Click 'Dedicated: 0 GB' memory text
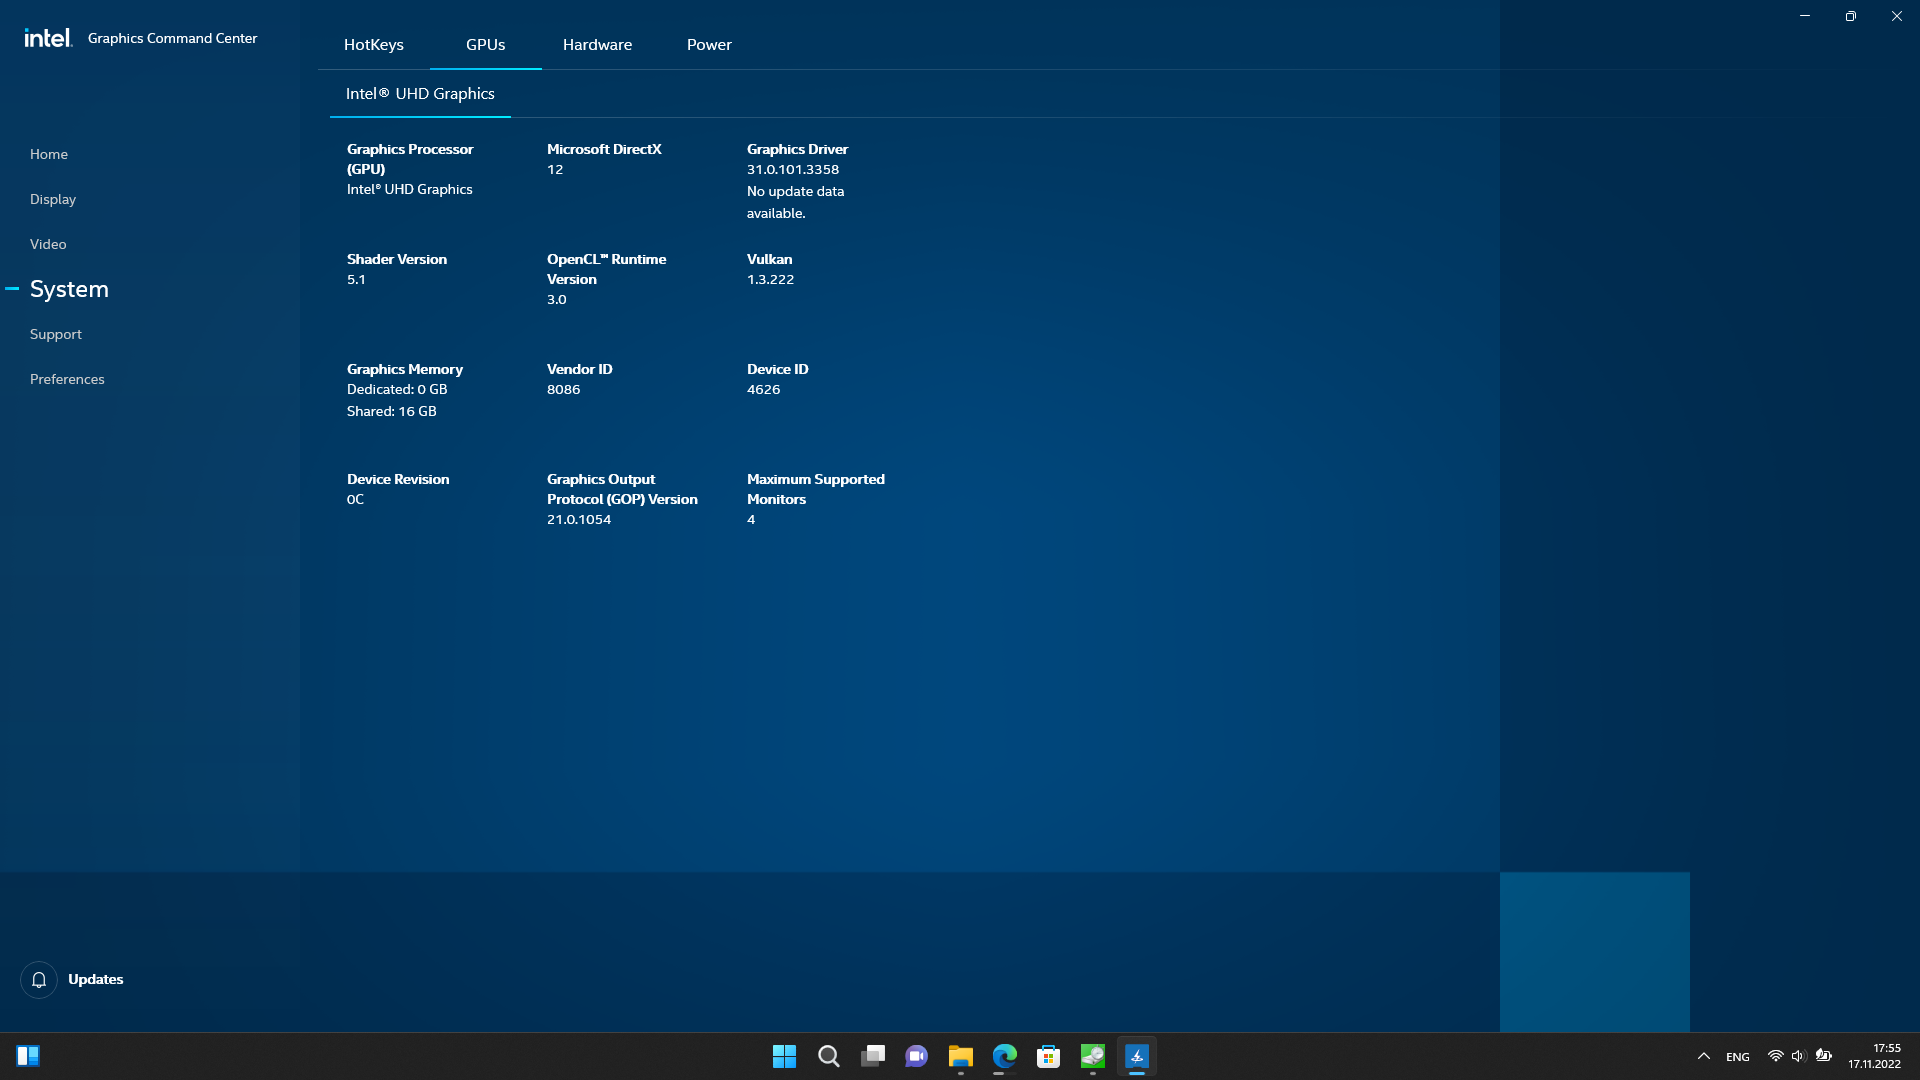 pos(397,389)
